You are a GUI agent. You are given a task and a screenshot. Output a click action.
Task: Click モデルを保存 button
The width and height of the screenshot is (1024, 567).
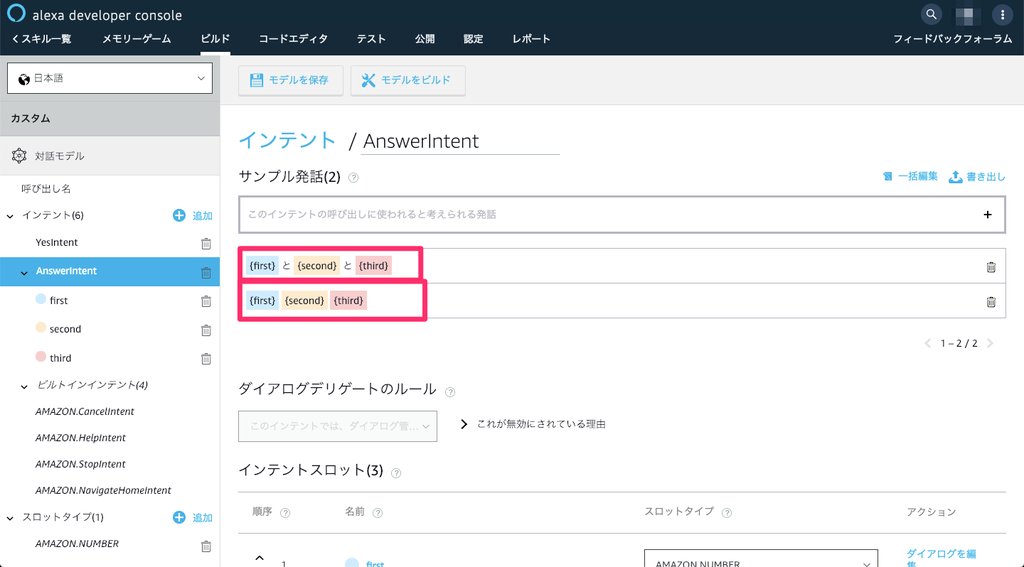(x=291, y=80)
